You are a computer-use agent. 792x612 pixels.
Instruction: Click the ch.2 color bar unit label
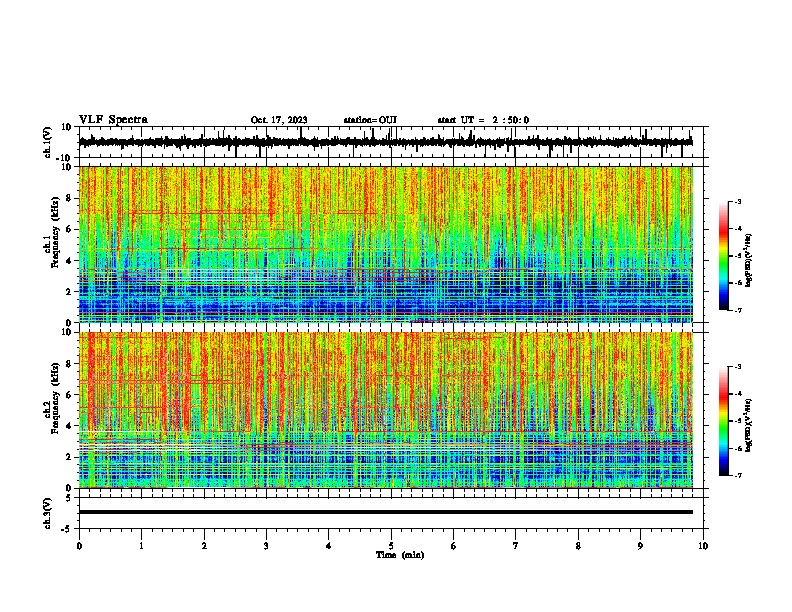tap(749, 425)
